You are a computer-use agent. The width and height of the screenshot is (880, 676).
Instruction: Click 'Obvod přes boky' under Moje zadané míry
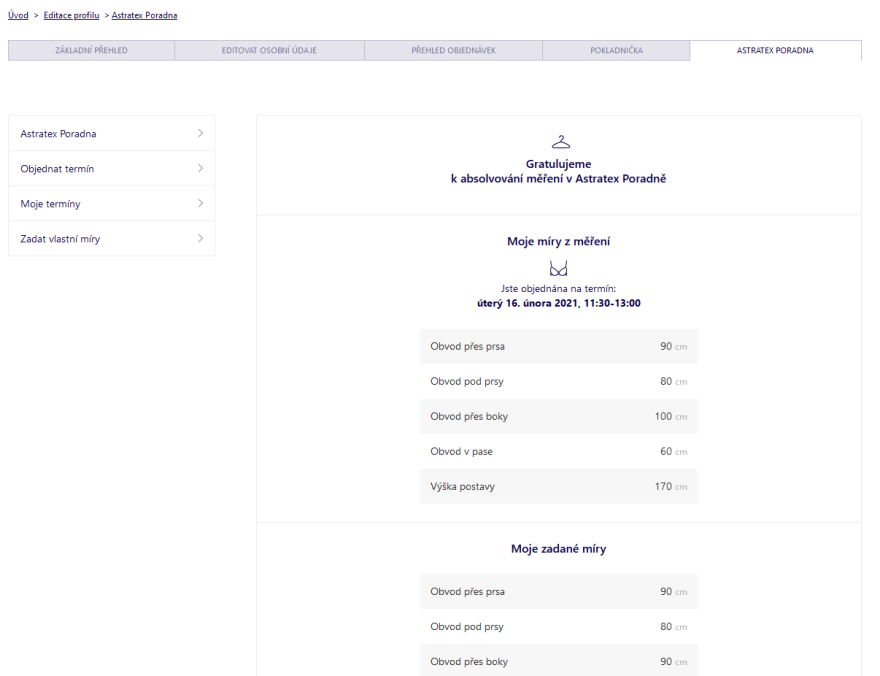pyautogui.click(x=469, y=661)
